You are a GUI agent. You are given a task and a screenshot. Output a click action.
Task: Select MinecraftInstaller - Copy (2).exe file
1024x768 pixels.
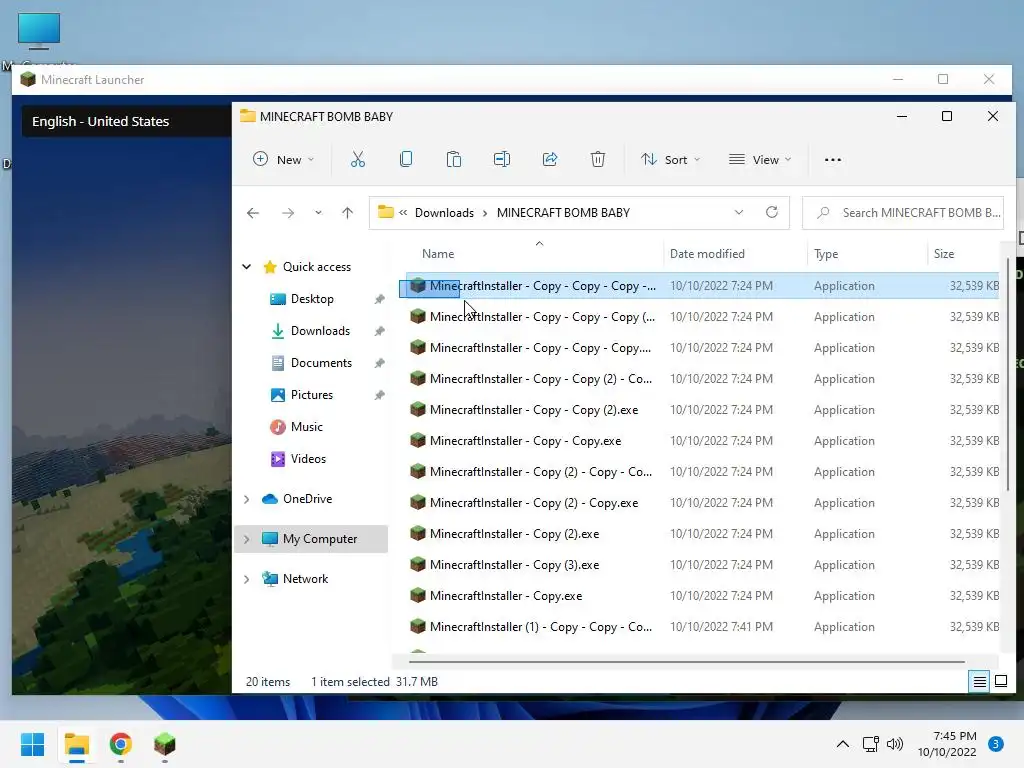(x=703, y=534)
